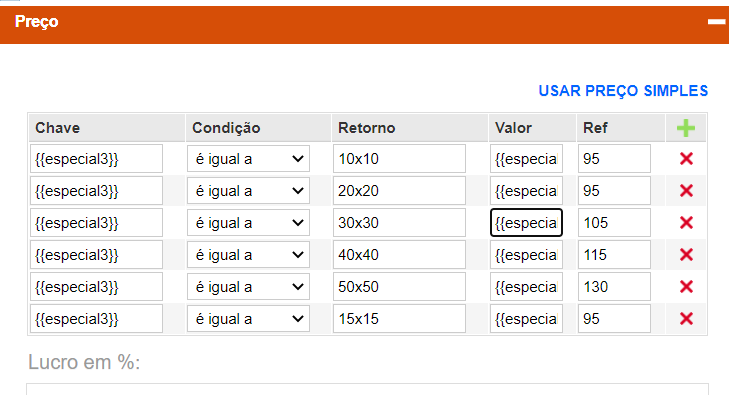The height and width of the screenshot is (395, 729).
Task: Focus the Ref field with value 105
Action: (x=614, y=223)
